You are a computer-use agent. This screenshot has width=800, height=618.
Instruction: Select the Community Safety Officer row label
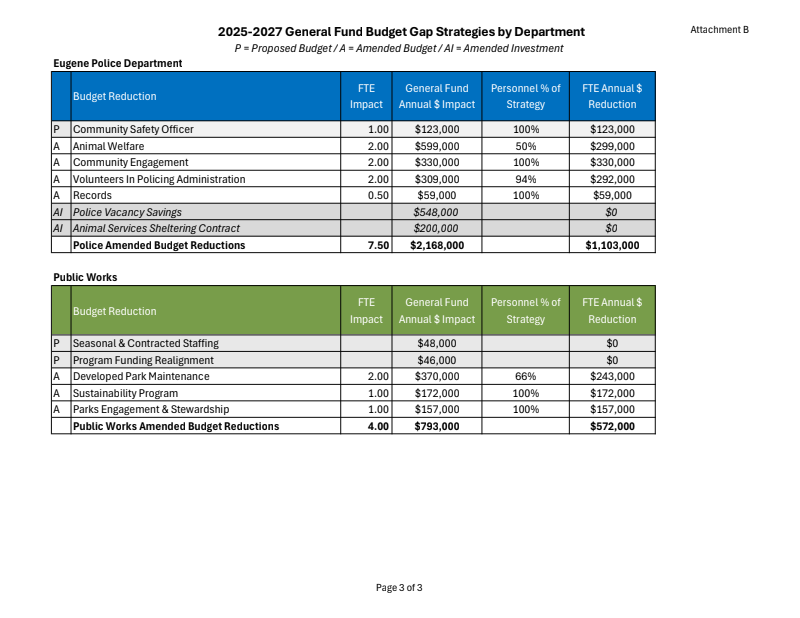tap(133, 129)
